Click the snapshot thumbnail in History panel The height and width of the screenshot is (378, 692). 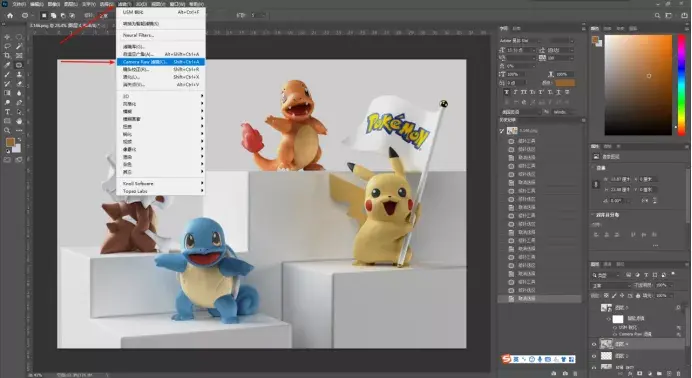click(512, 131)
